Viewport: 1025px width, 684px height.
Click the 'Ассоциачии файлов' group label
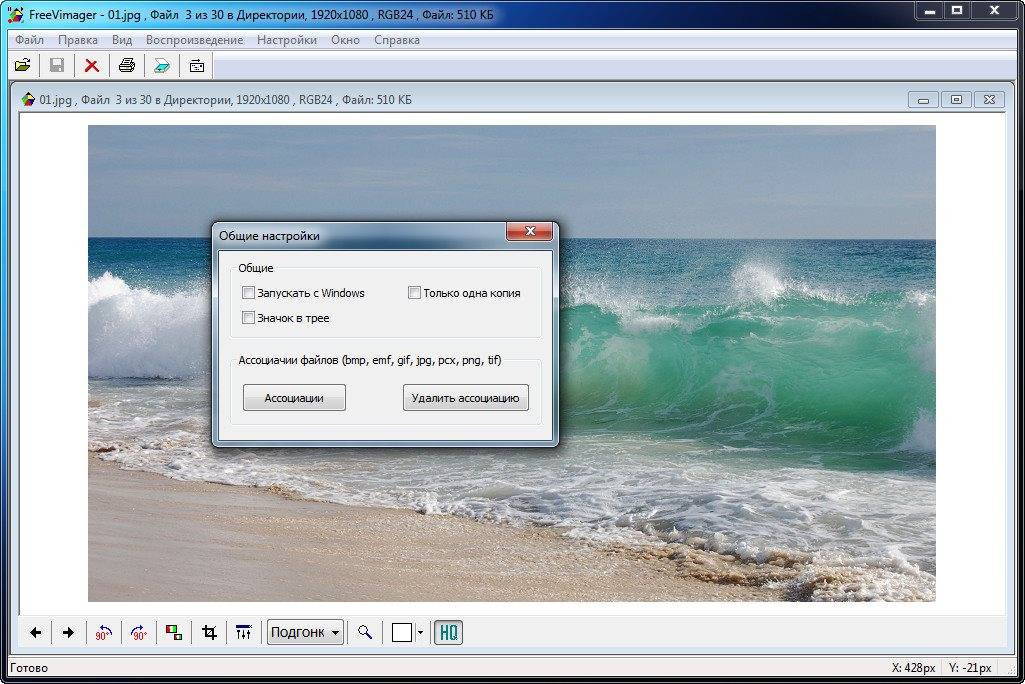pos(369,360)
